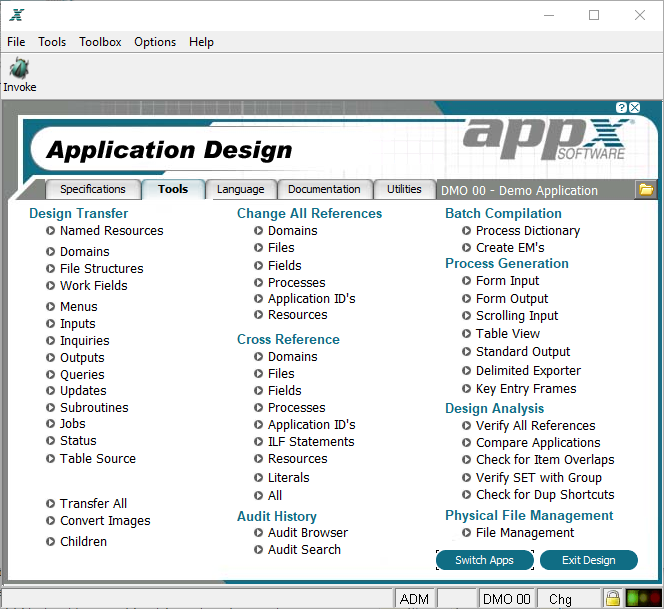Image resolution: width=664 pixels, height=609 pixels.
Task: Click the padlock icon in status bar
Action: coord(612,598)
